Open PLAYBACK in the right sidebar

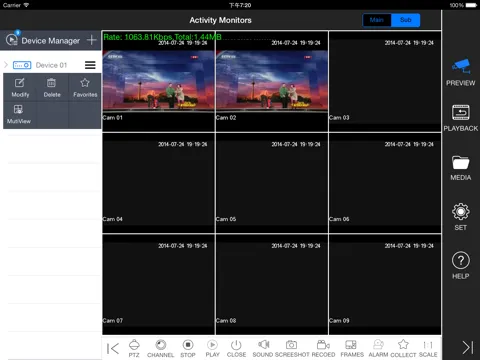coord(461,118)
